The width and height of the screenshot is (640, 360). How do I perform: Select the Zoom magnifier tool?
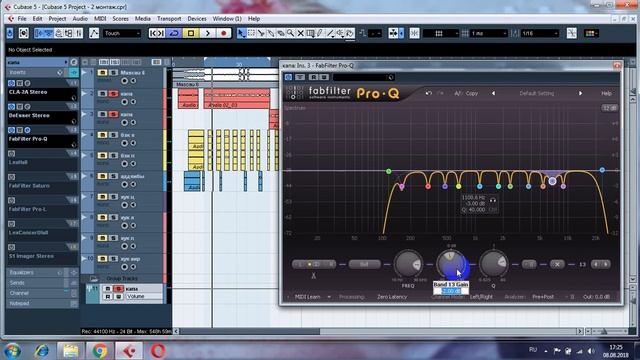(290, 33)
